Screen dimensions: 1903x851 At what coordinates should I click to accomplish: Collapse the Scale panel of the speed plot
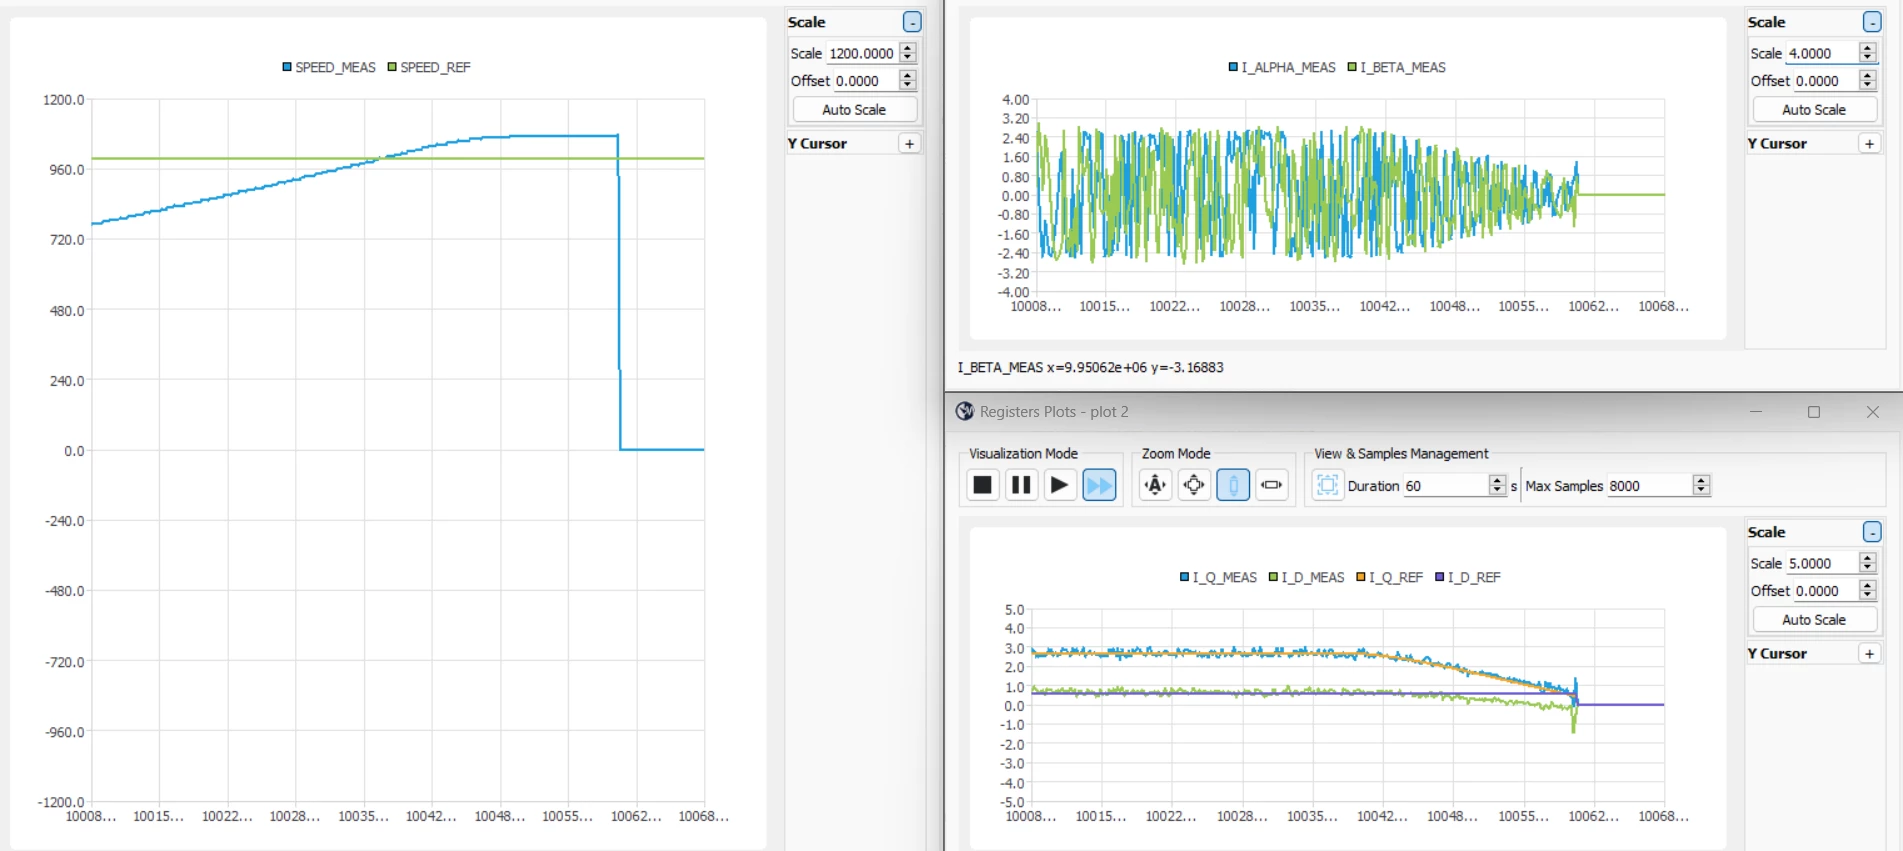[x=912, y=22]
